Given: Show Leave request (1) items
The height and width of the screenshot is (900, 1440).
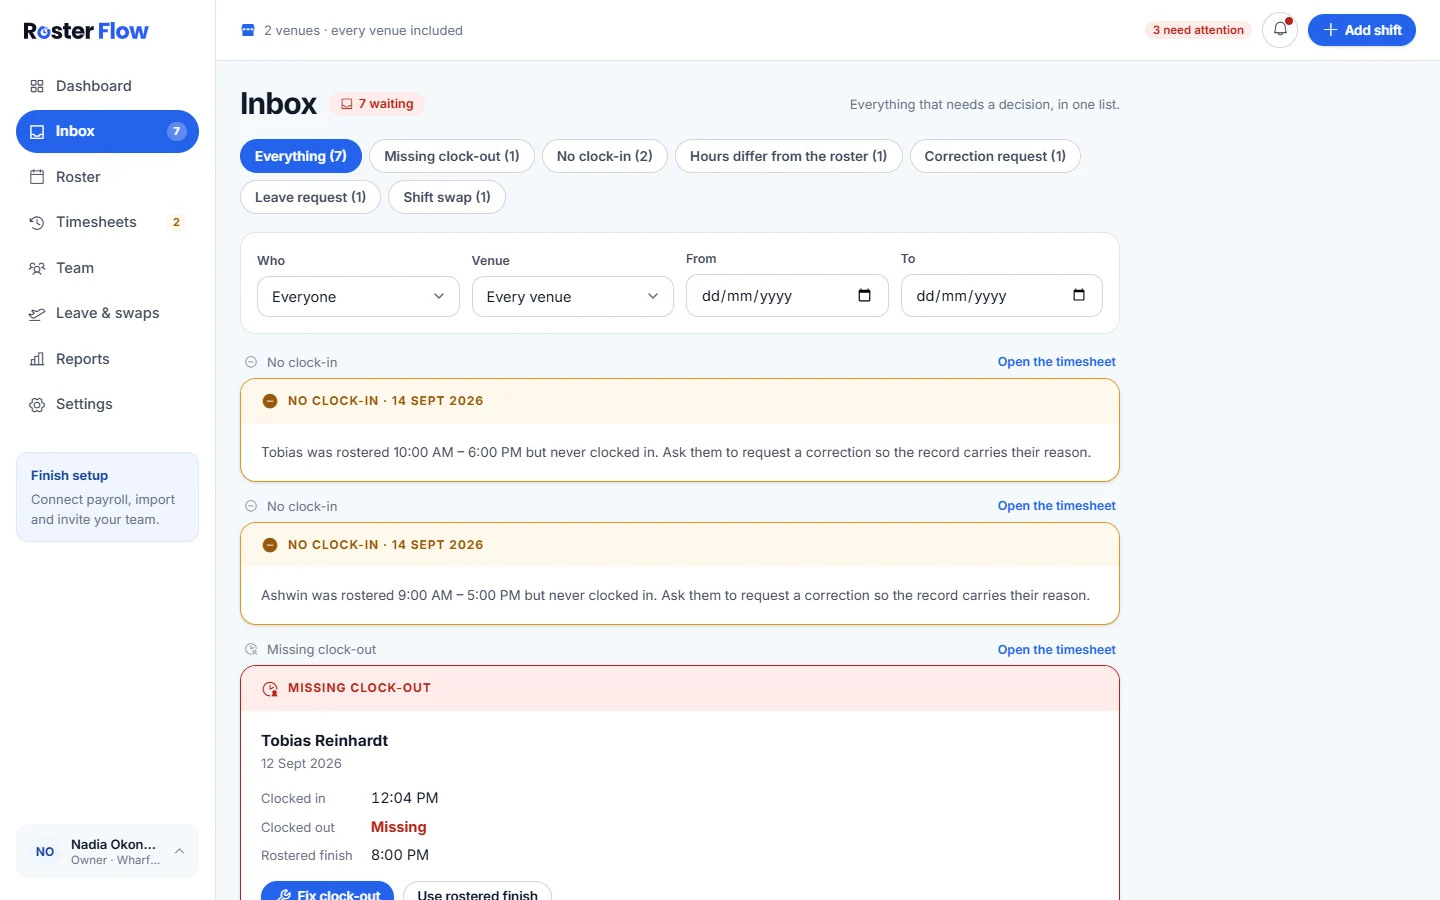Looking at the screenshot, I should pos(311,197).
